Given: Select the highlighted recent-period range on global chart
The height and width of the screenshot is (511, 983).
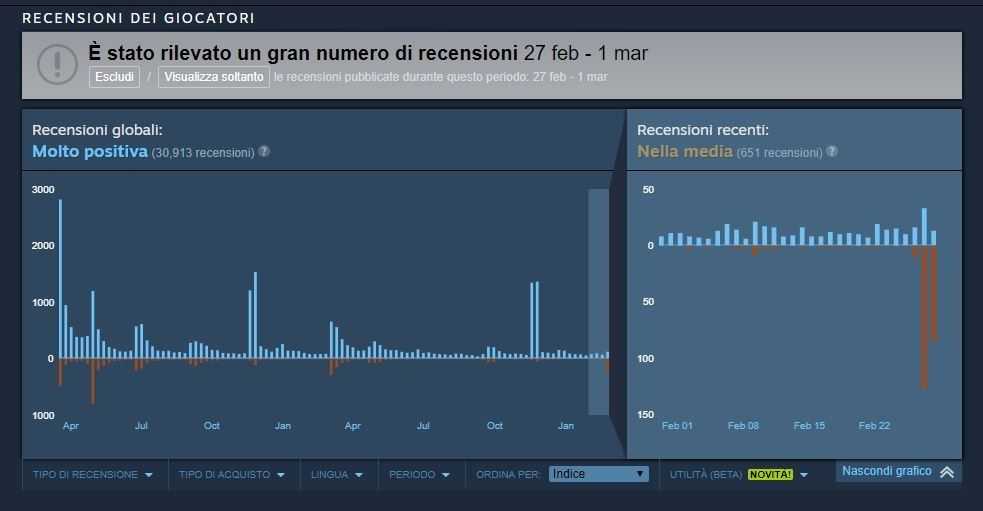Looking at the screenshot, I should click(x=598, y=300).
